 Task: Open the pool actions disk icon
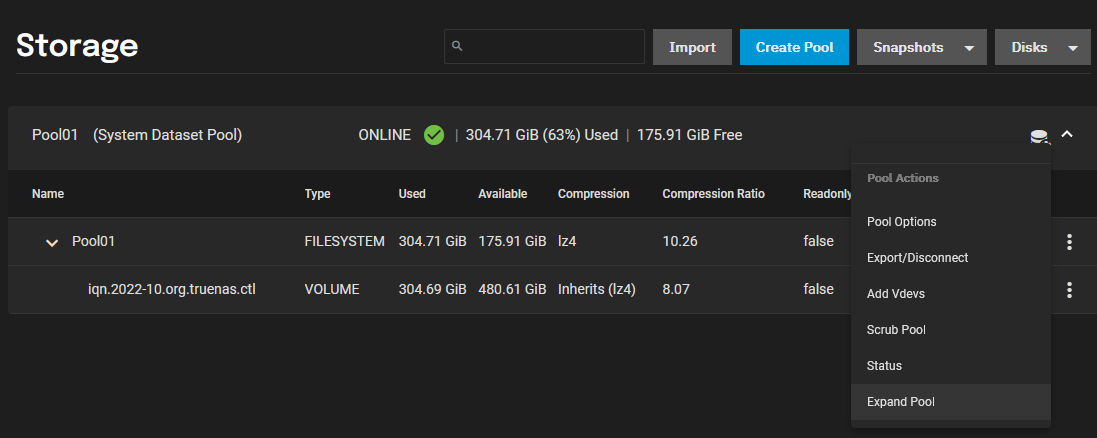click(1040, 137)
